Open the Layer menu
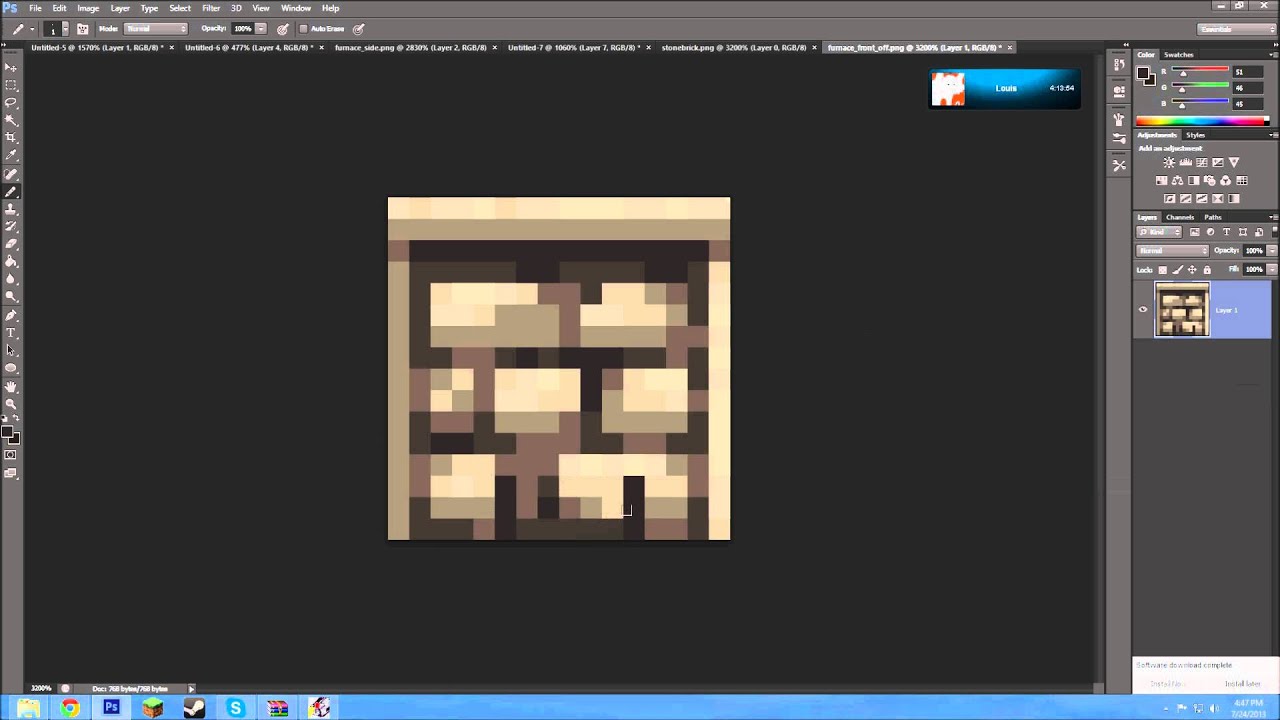 120,8
